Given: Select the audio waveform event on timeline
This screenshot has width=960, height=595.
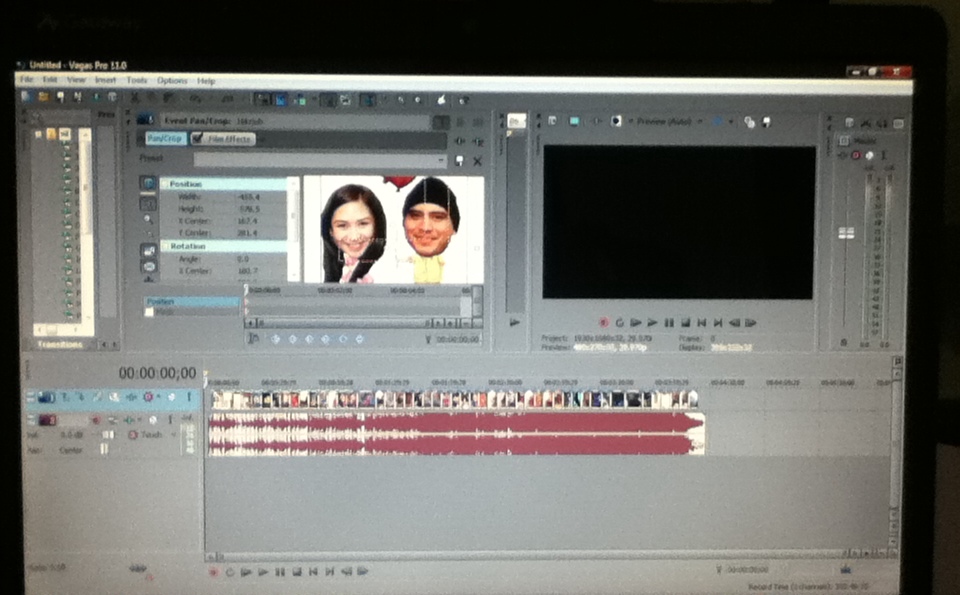Looking at the screenshot, I should 456,434.
